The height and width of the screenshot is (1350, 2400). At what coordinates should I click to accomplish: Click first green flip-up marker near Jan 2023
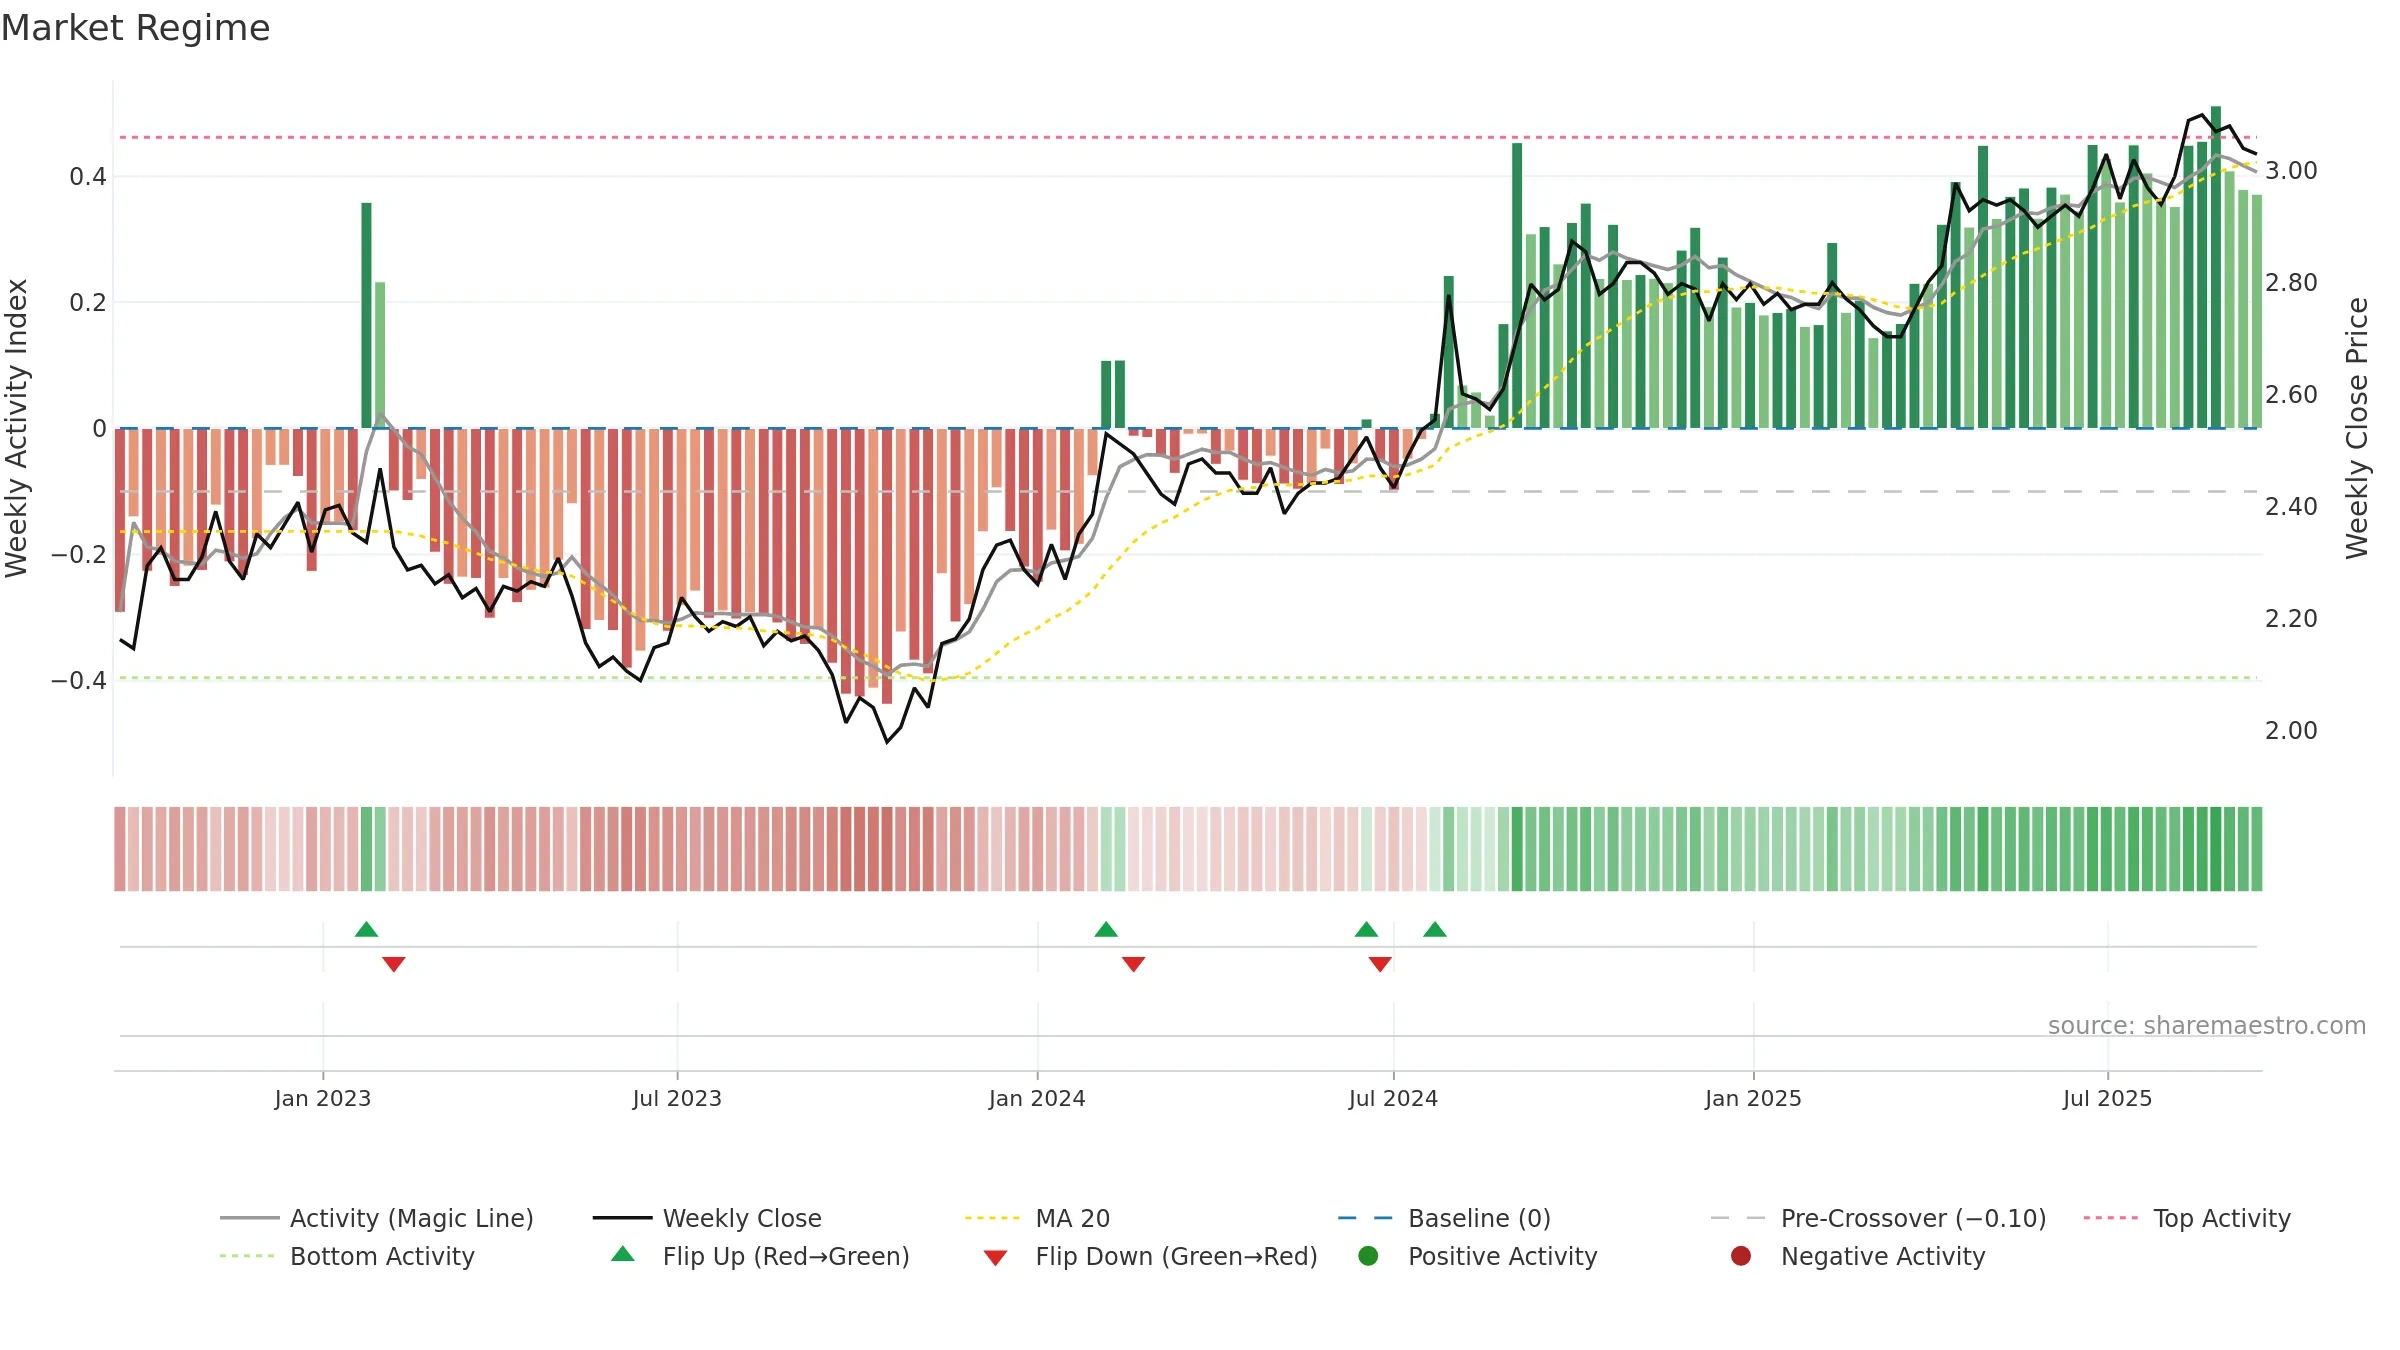(366, 929)
